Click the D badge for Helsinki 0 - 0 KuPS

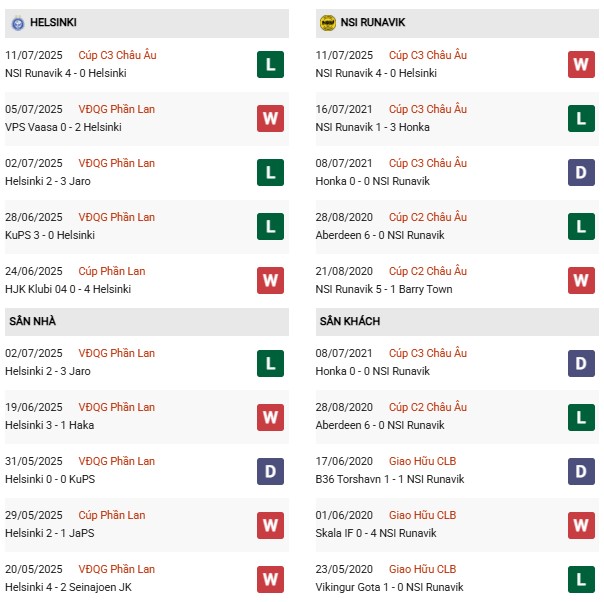270,471
